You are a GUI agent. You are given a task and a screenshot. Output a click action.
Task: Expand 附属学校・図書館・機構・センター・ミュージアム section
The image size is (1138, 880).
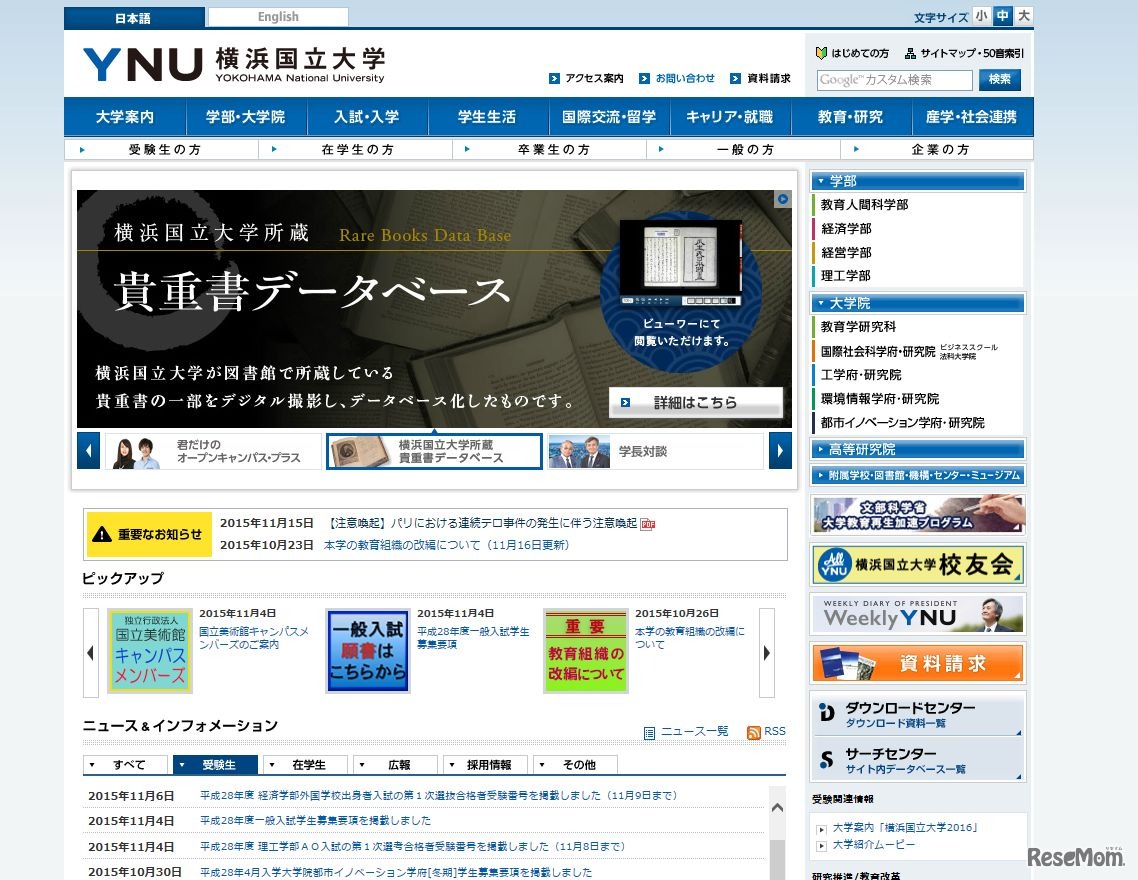[917, 475]
